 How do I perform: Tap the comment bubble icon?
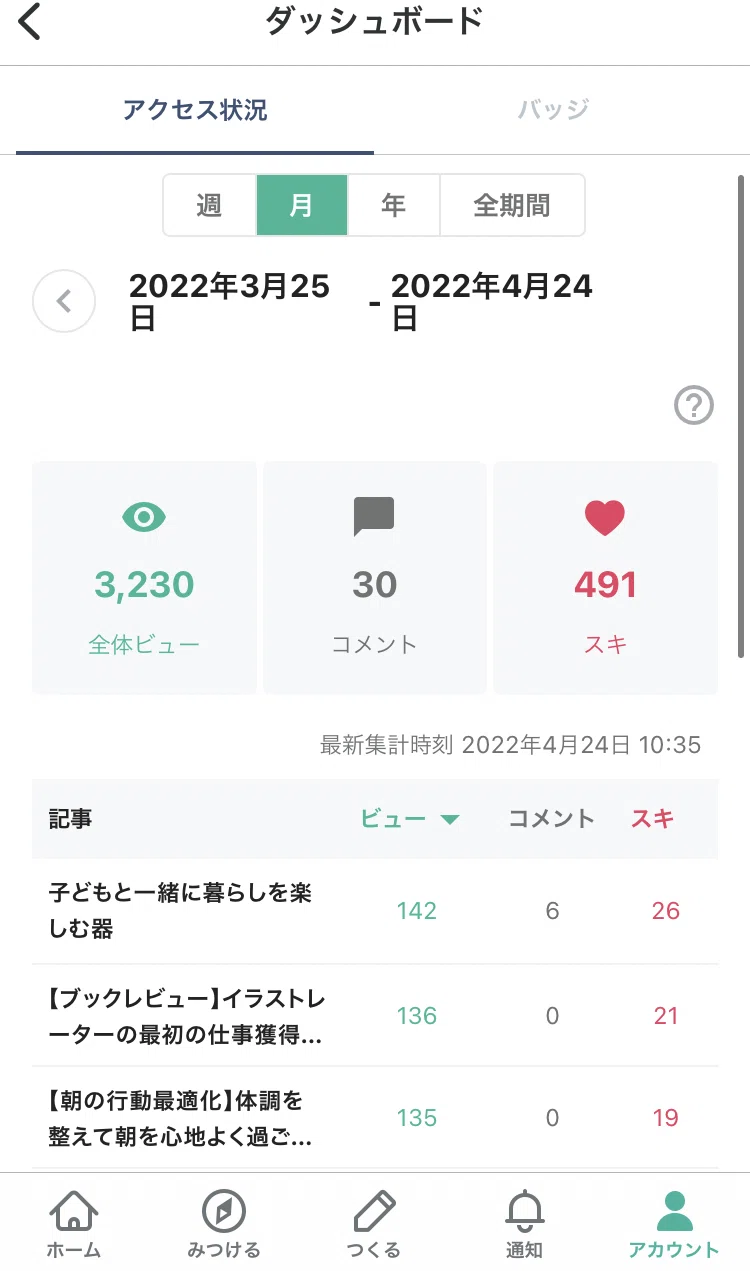click(375, 517)
